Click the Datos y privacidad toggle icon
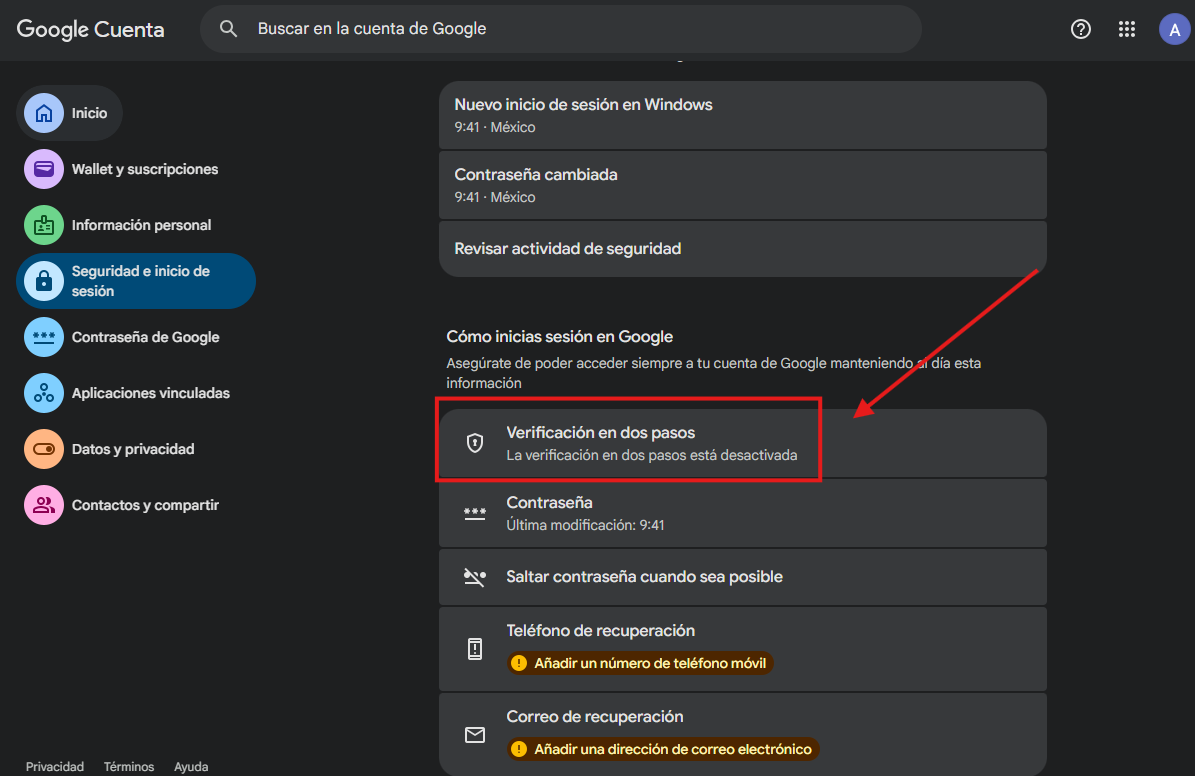Image resolution: width=1195 pixels, height=776 pixels. coord(44,449)
